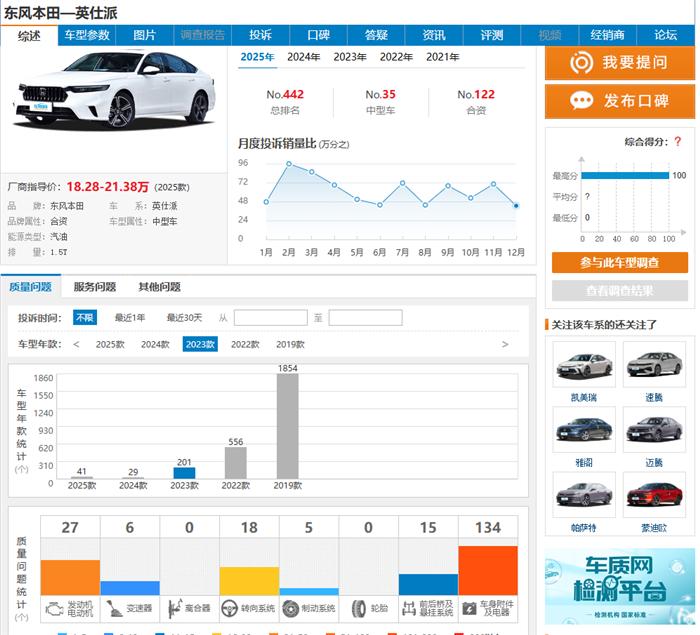
Task: Switch ranking to the 2024年 tab
Action: click(x=304, y=57)
